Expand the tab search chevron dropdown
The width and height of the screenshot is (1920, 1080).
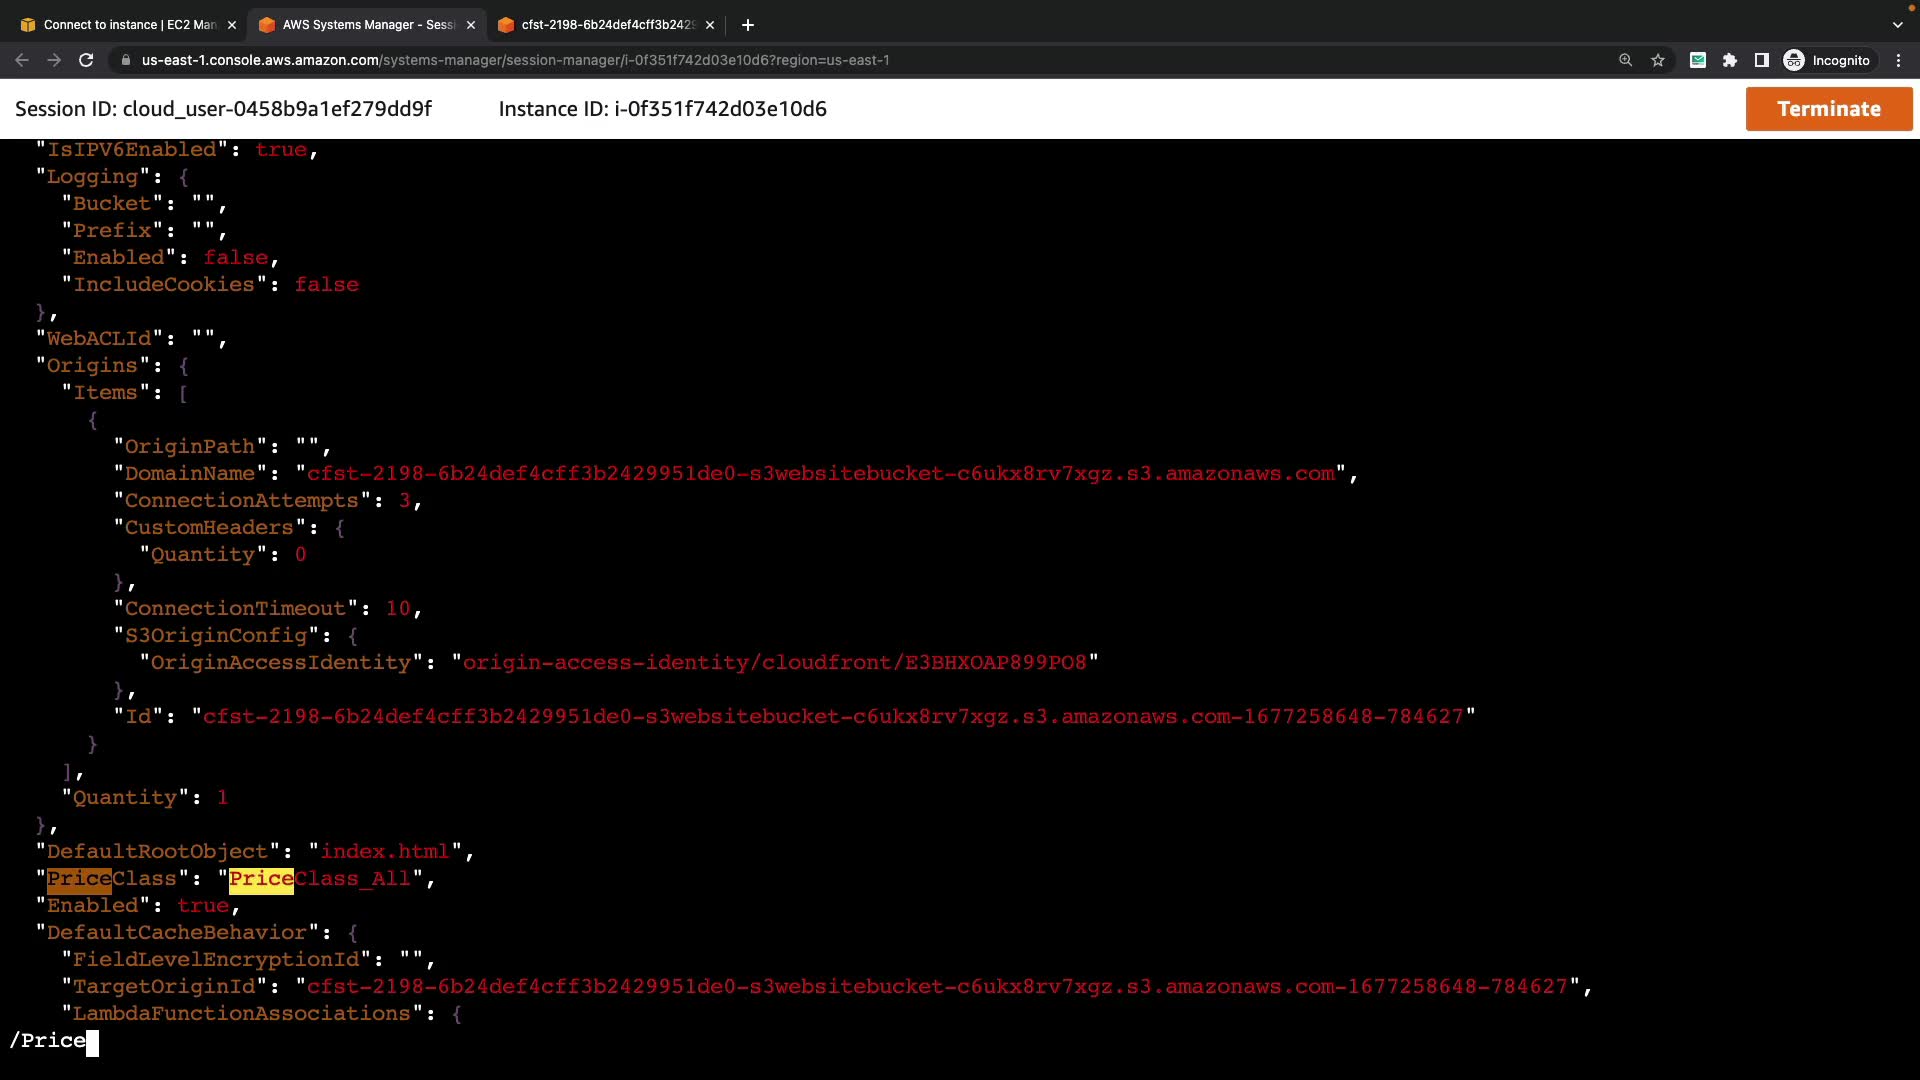[x=1897, y=24]
